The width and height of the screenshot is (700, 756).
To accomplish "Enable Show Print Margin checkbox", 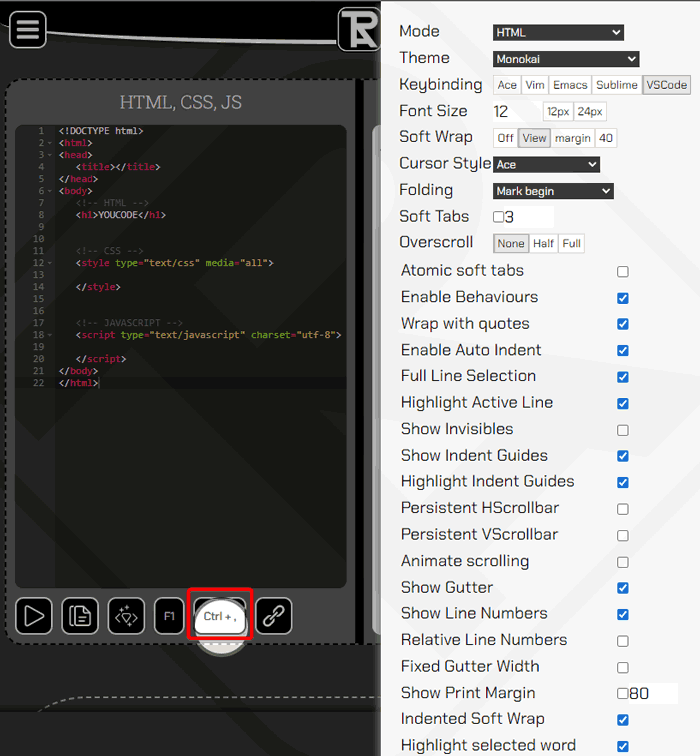I will coord(622,693).
